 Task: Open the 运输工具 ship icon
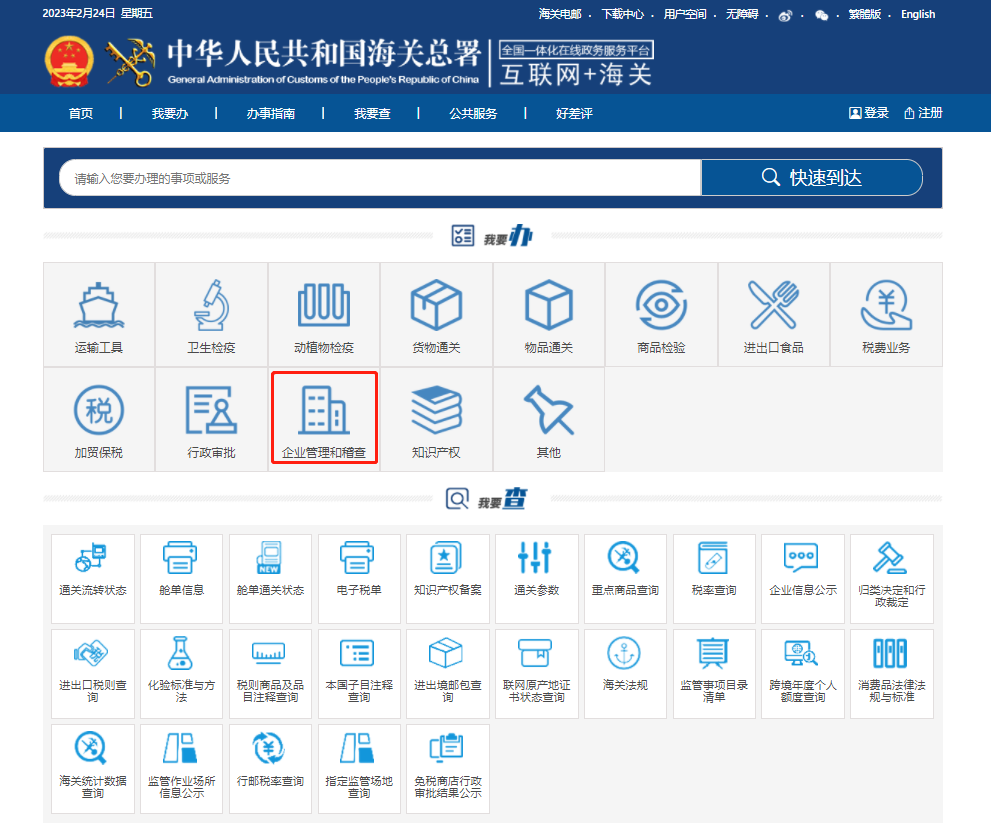(x=98, y=305)
